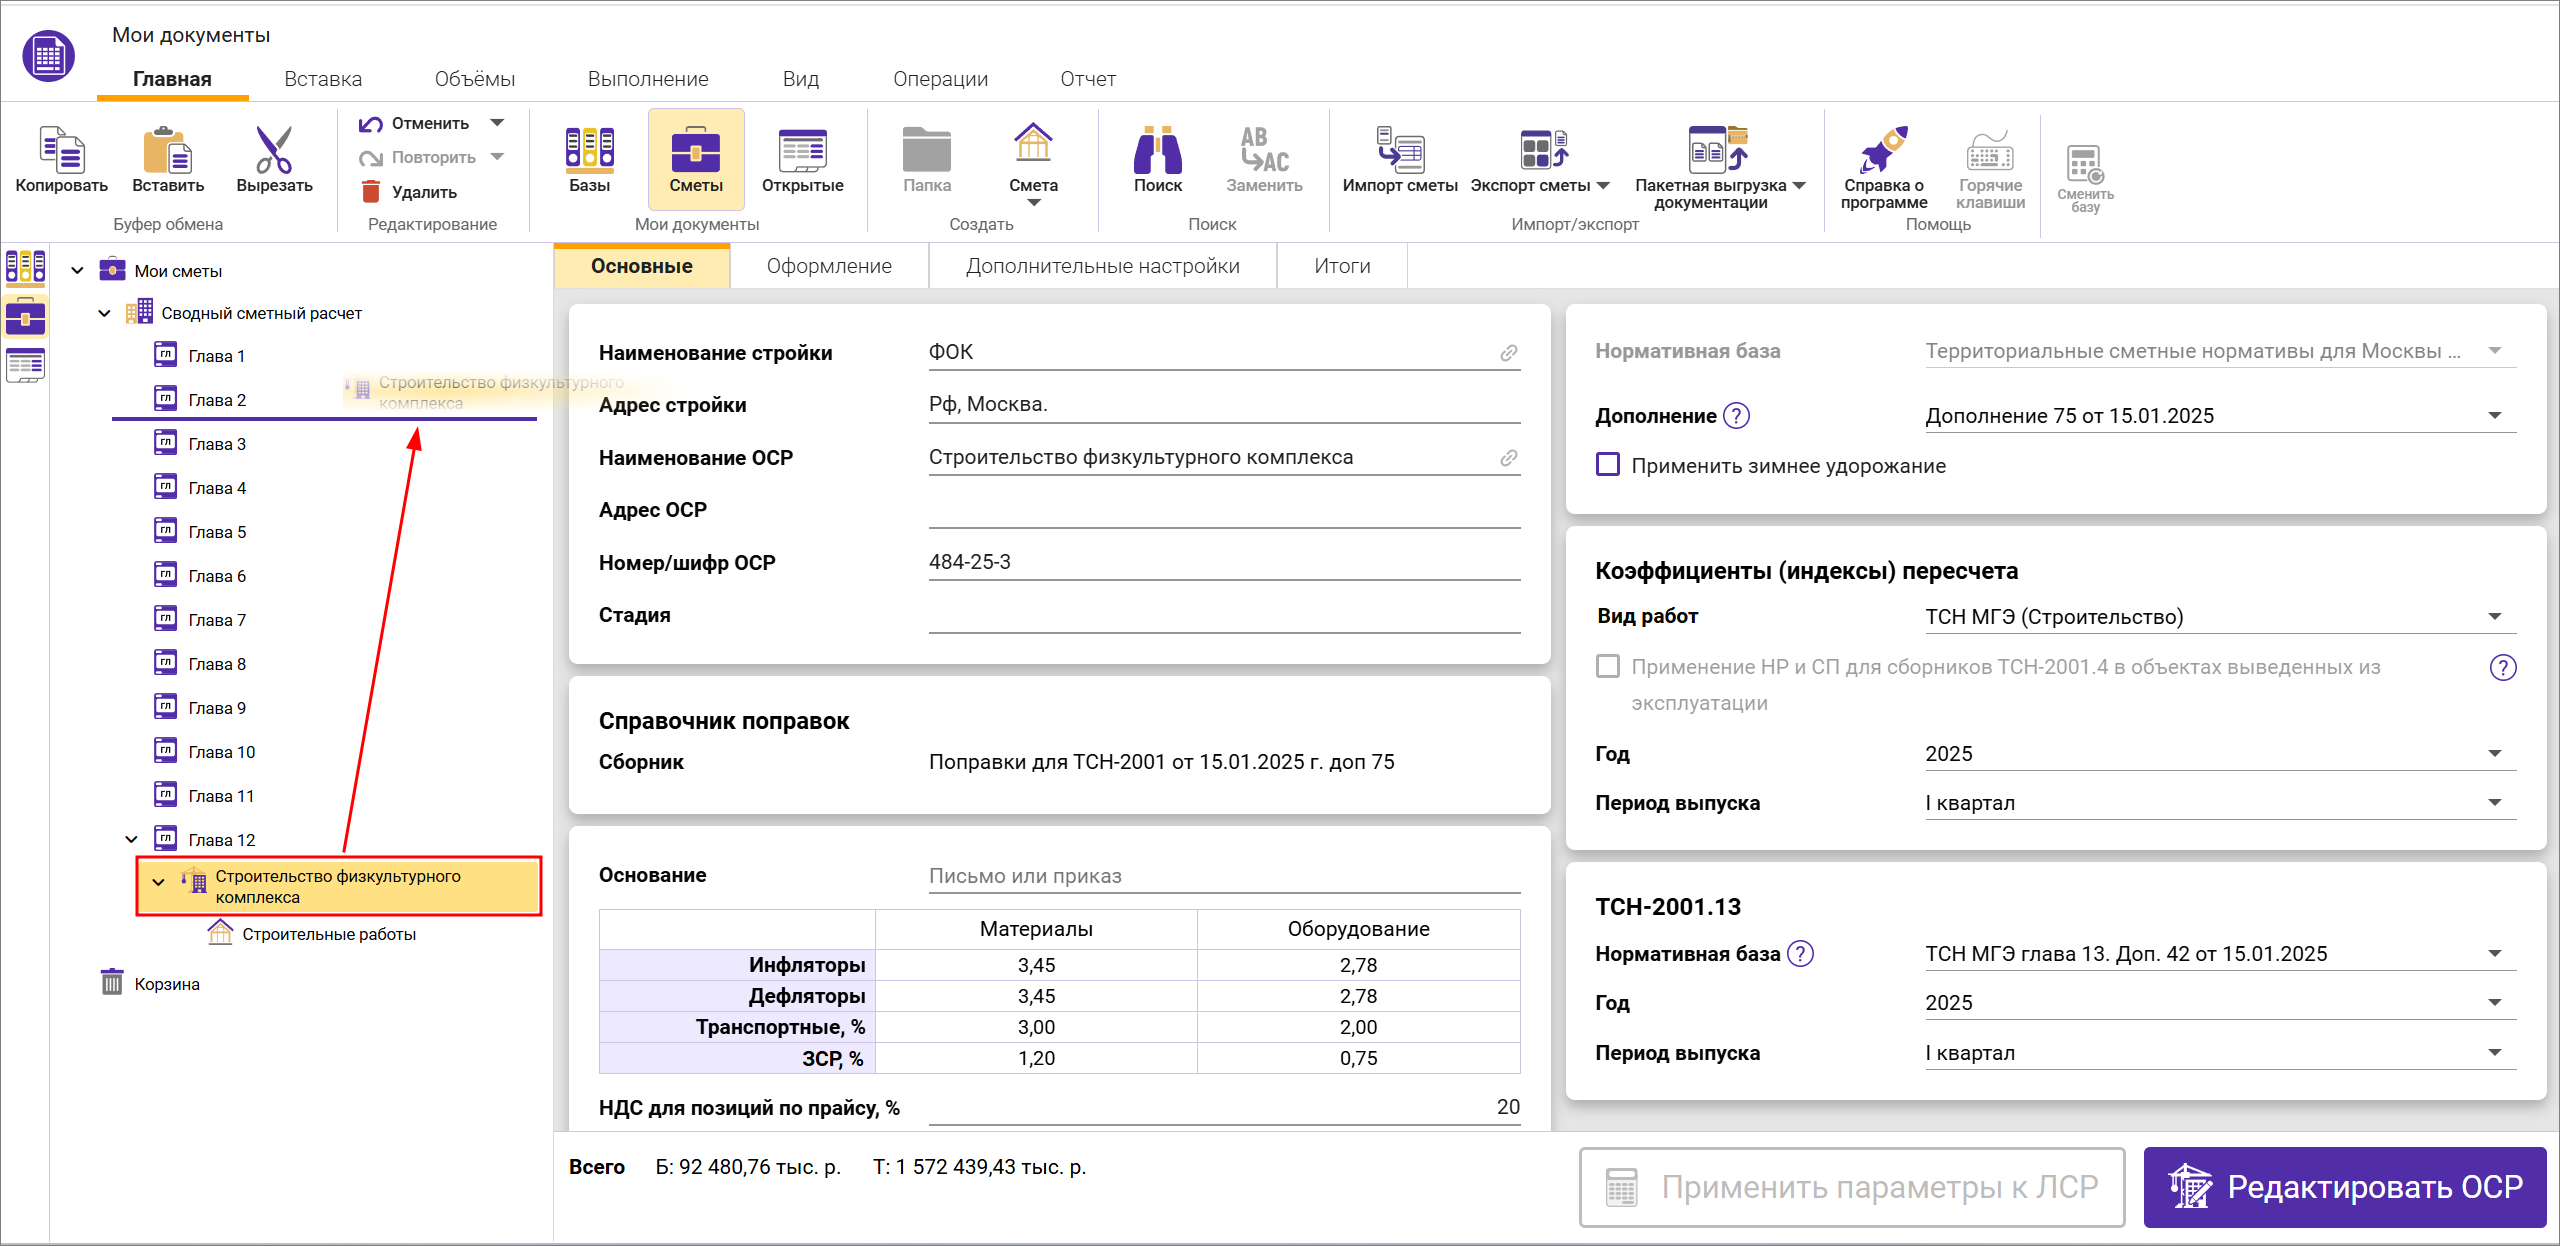Viewport: 2560px width, 1246px height.
Task: Click the Копировать clipboard icon
Action: click(x=61, y=150)
